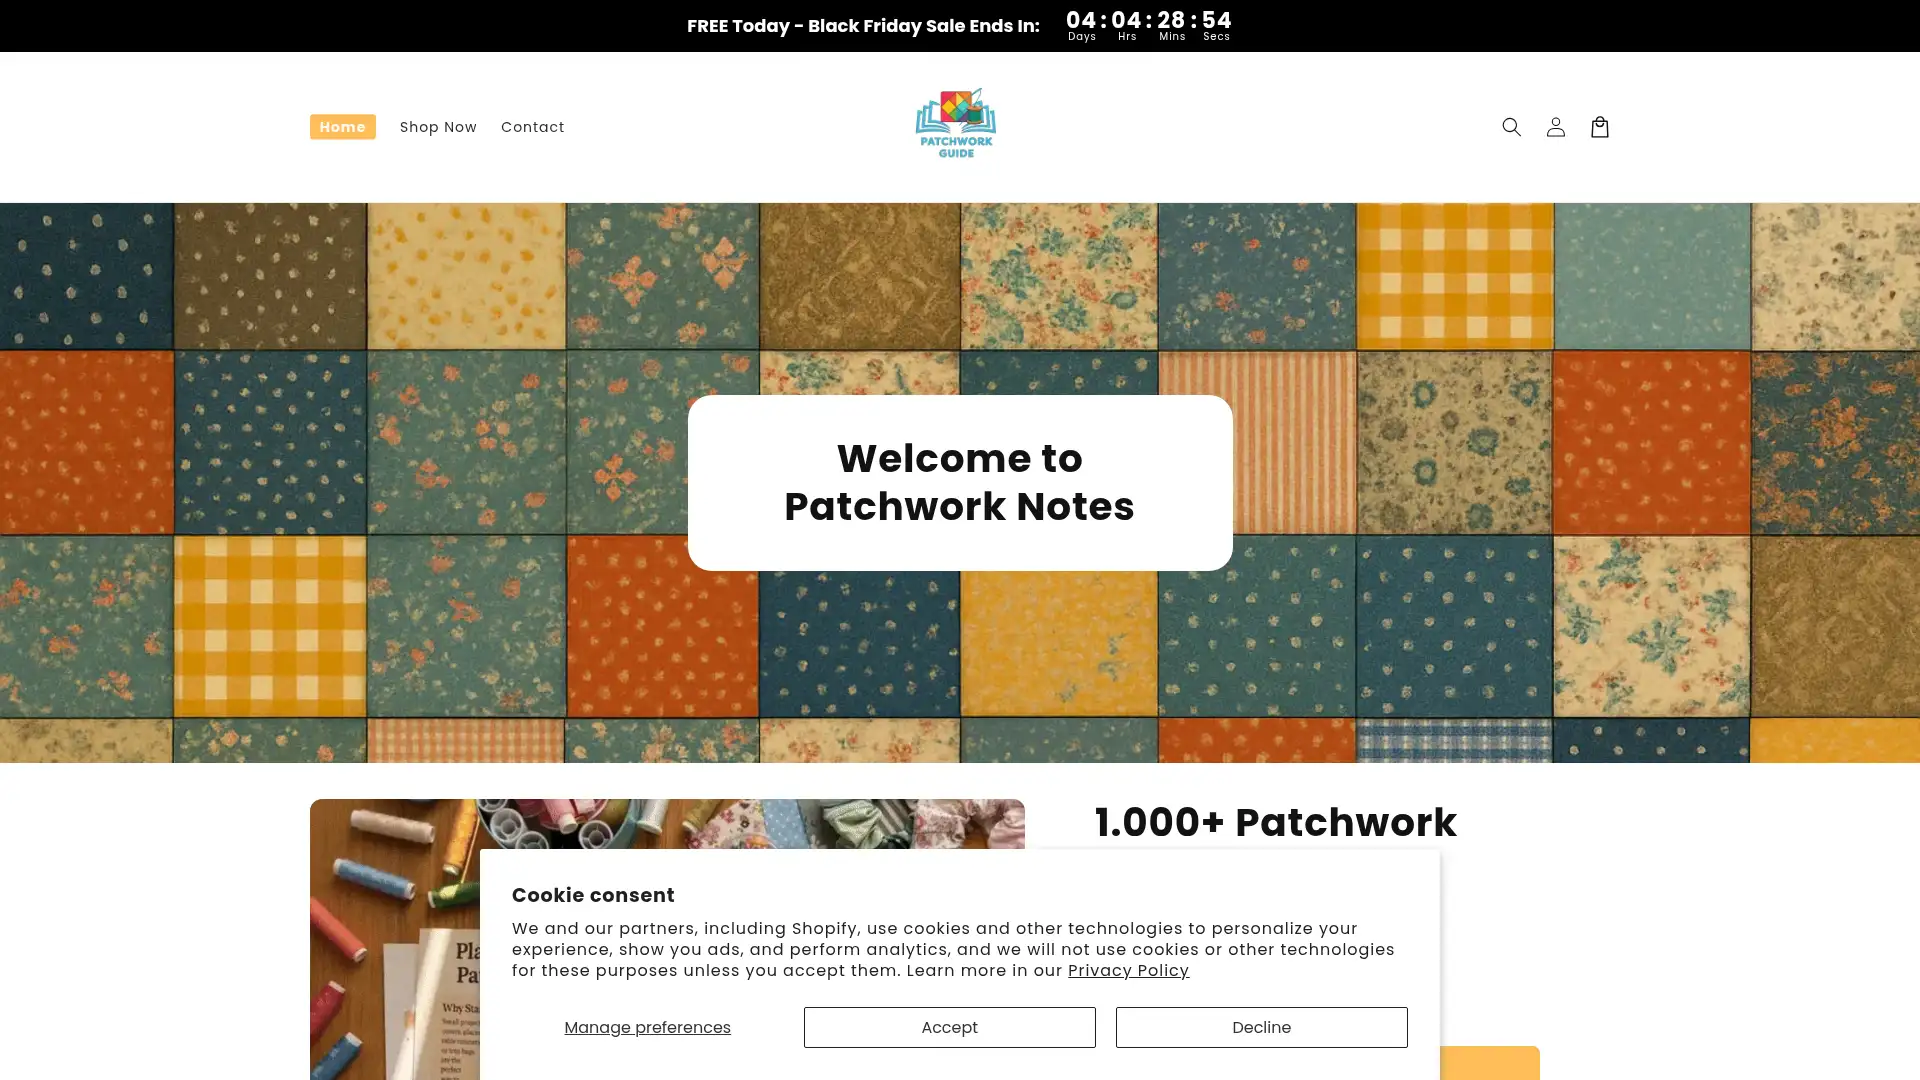Click the 1.000+ Patchwork heading

[x=1275, y=822]
